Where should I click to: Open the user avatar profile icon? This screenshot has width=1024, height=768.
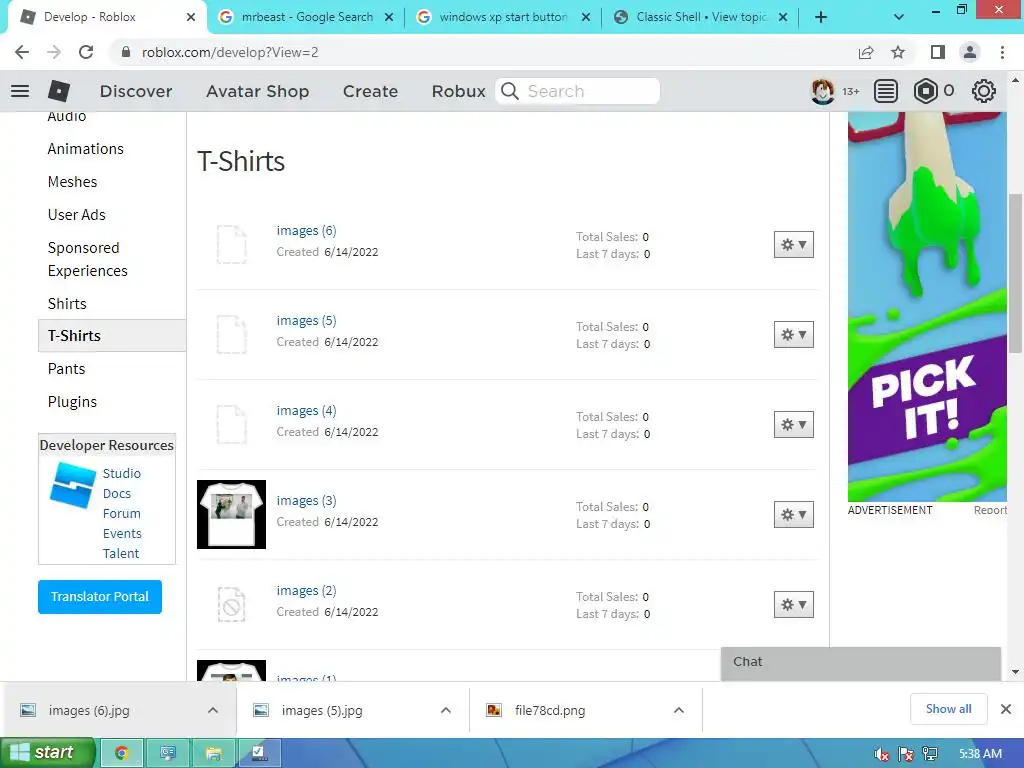point(822,91)
